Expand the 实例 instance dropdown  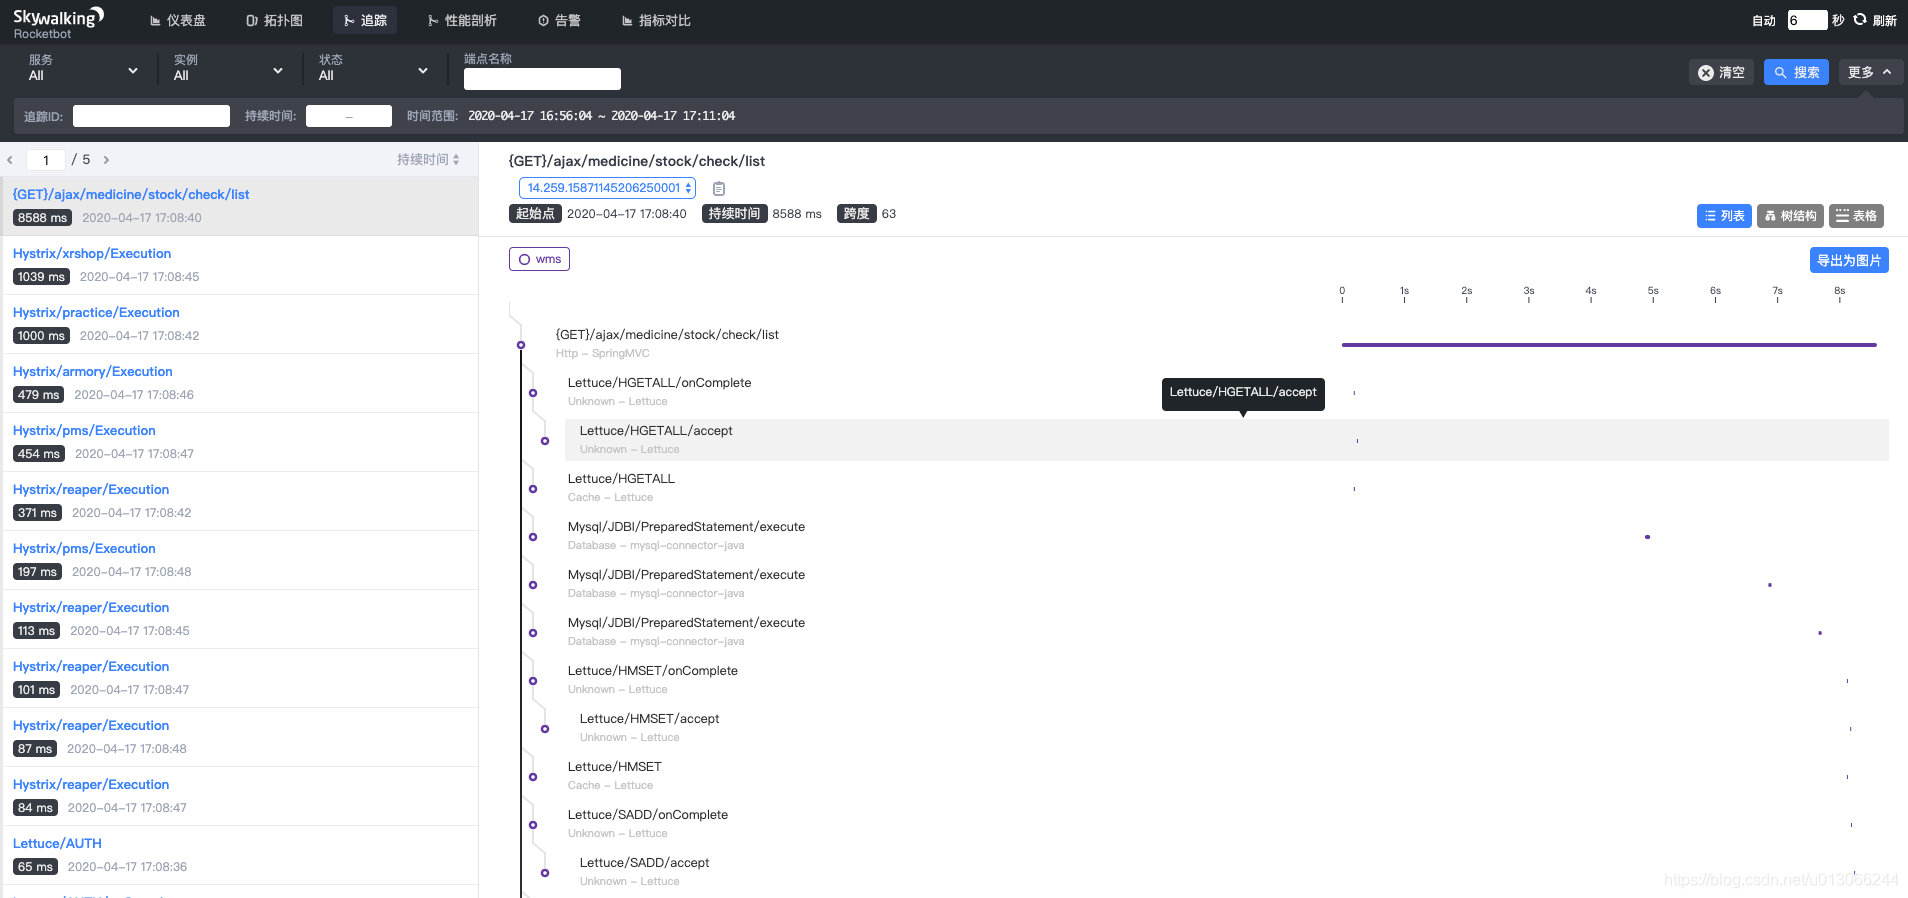coord(229,68)
